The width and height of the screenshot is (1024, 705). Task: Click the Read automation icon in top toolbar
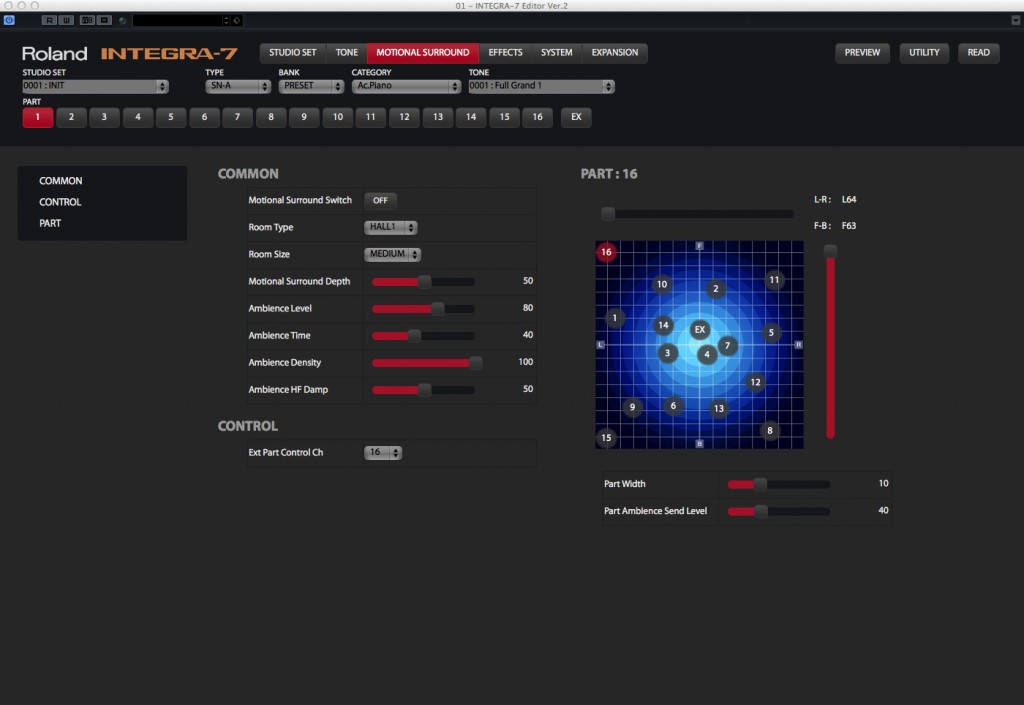click(x=47, y=18)
